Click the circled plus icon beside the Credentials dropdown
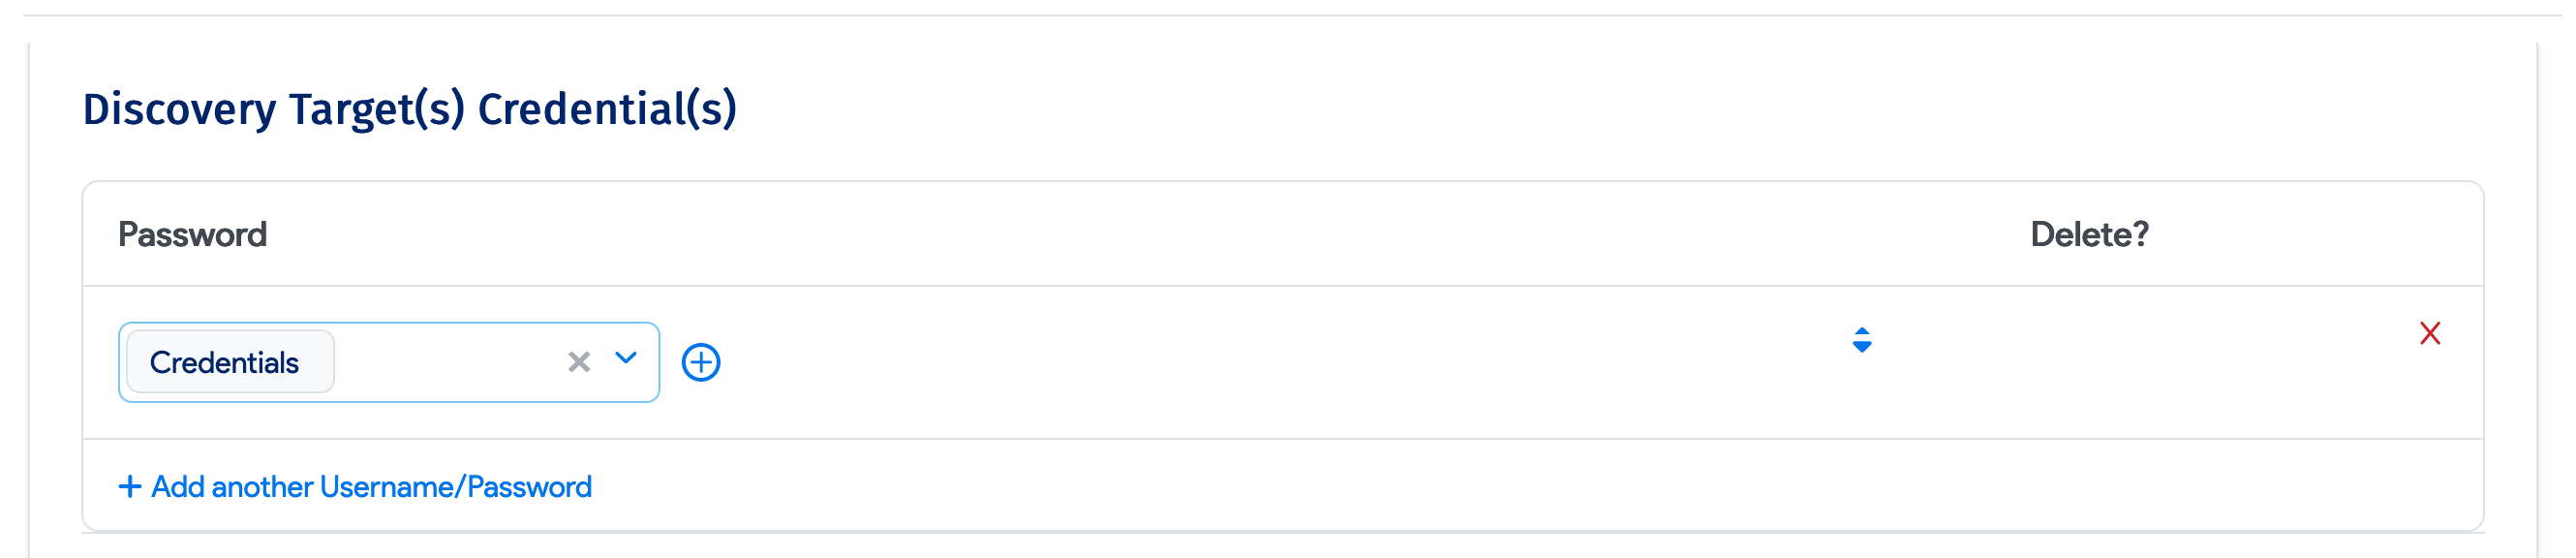This screenshot has width=2576, height=558. click(701, 362)
